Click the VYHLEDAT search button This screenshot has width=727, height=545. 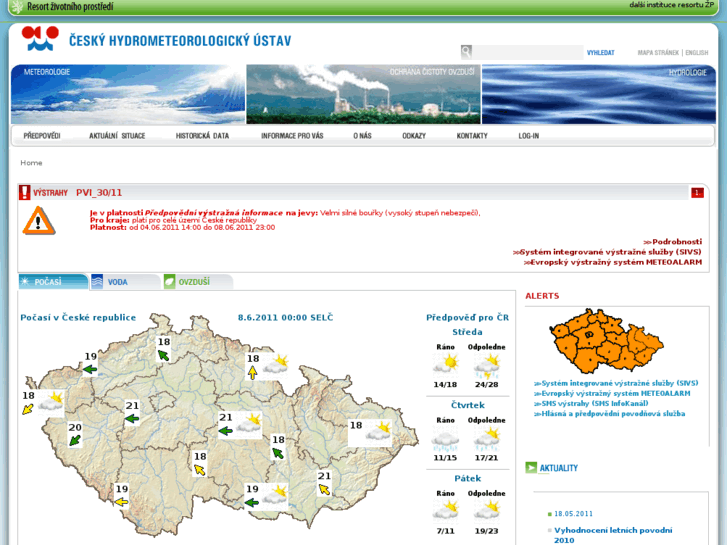(600, 53)
